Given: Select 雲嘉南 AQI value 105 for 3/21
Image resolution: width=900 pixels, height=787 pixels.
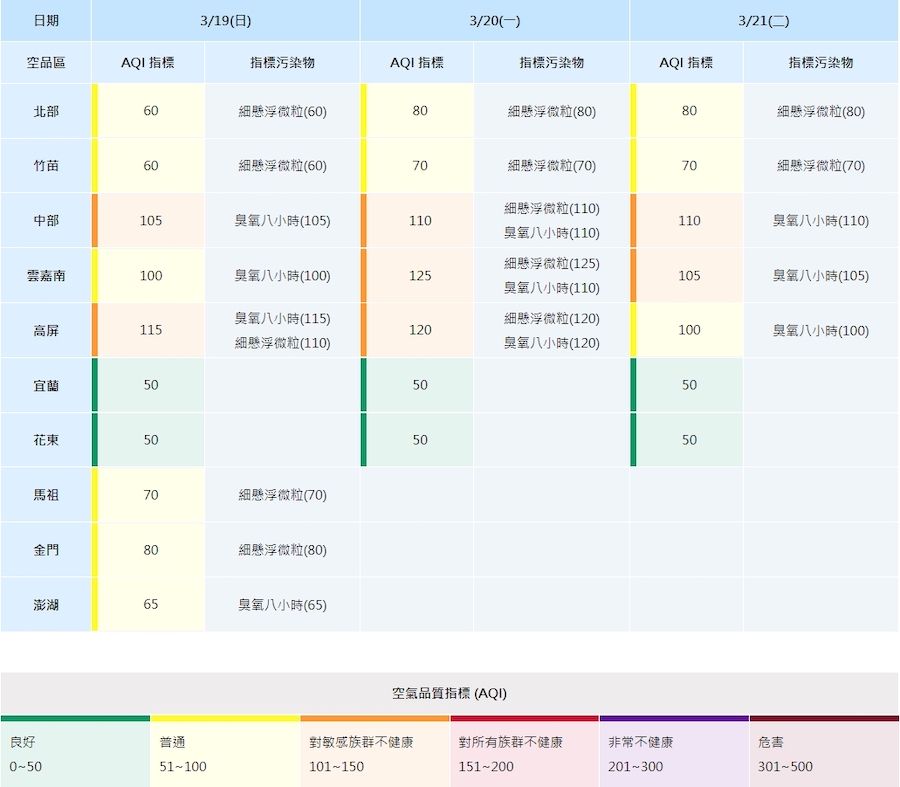Looking at the screenshot, I should [x=689, y=276].
